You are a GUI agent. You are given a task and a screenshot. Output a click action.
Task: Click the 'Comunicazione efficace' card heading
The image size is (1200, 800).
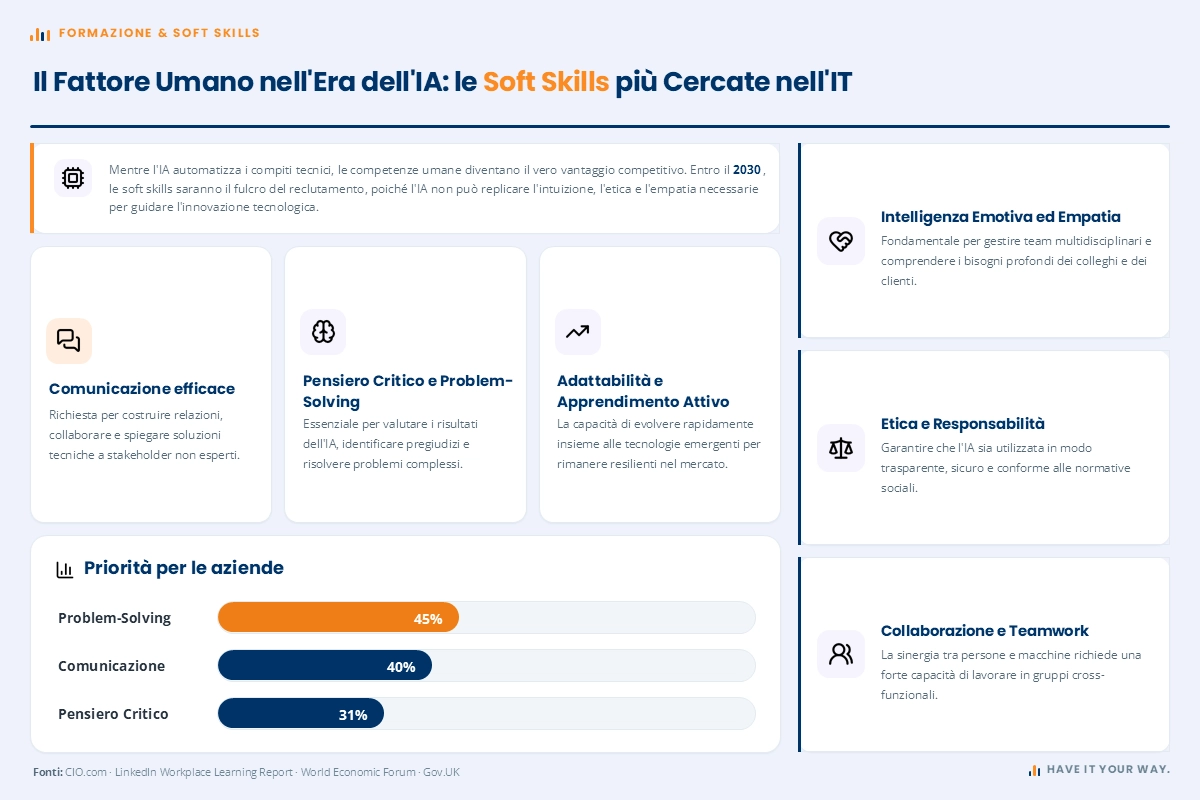pyautogui.click(x=142, y=389)
